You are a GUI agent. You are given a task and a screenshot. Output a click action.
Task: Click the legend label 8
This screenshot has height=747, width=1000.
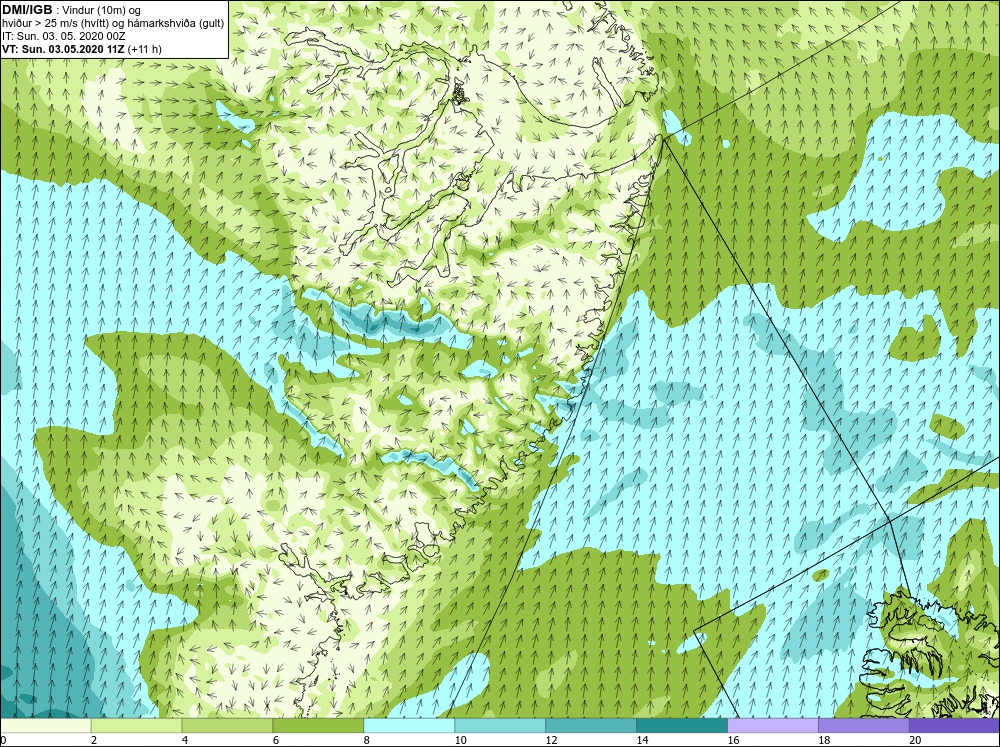click(x=367, y=740)
